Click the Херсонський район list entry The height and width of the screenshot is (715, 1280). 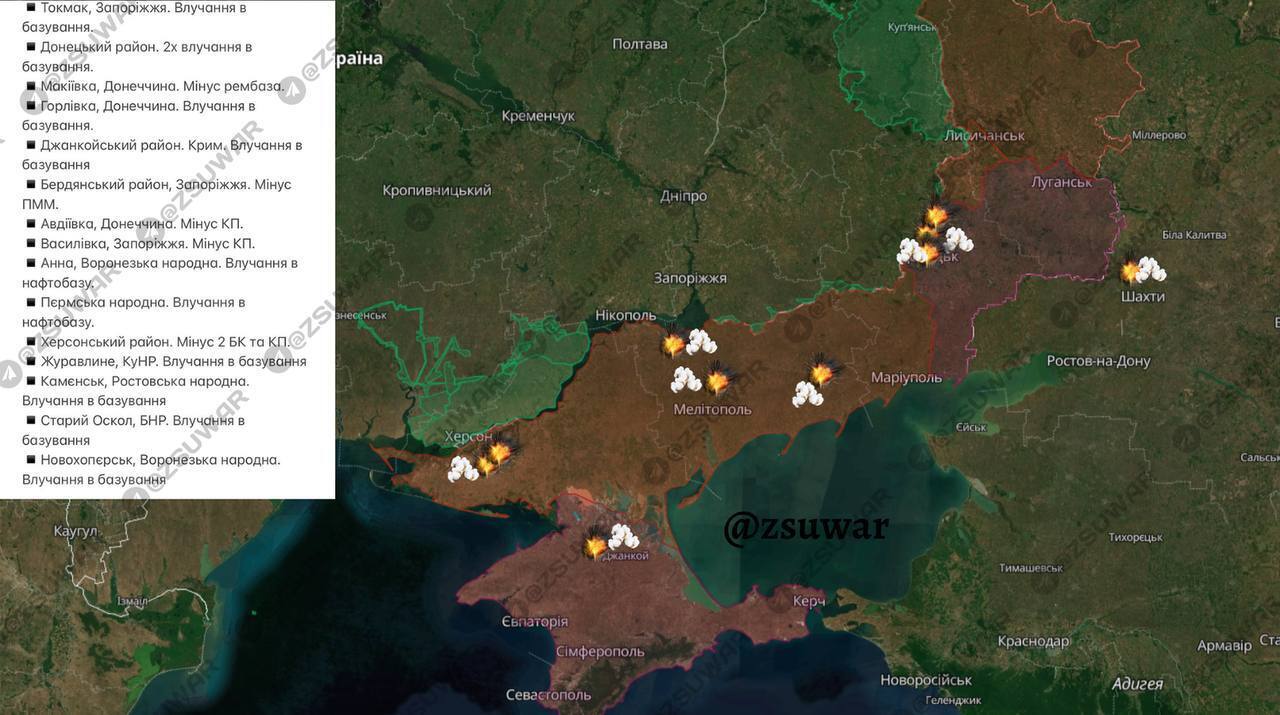[x=164, y=341]
